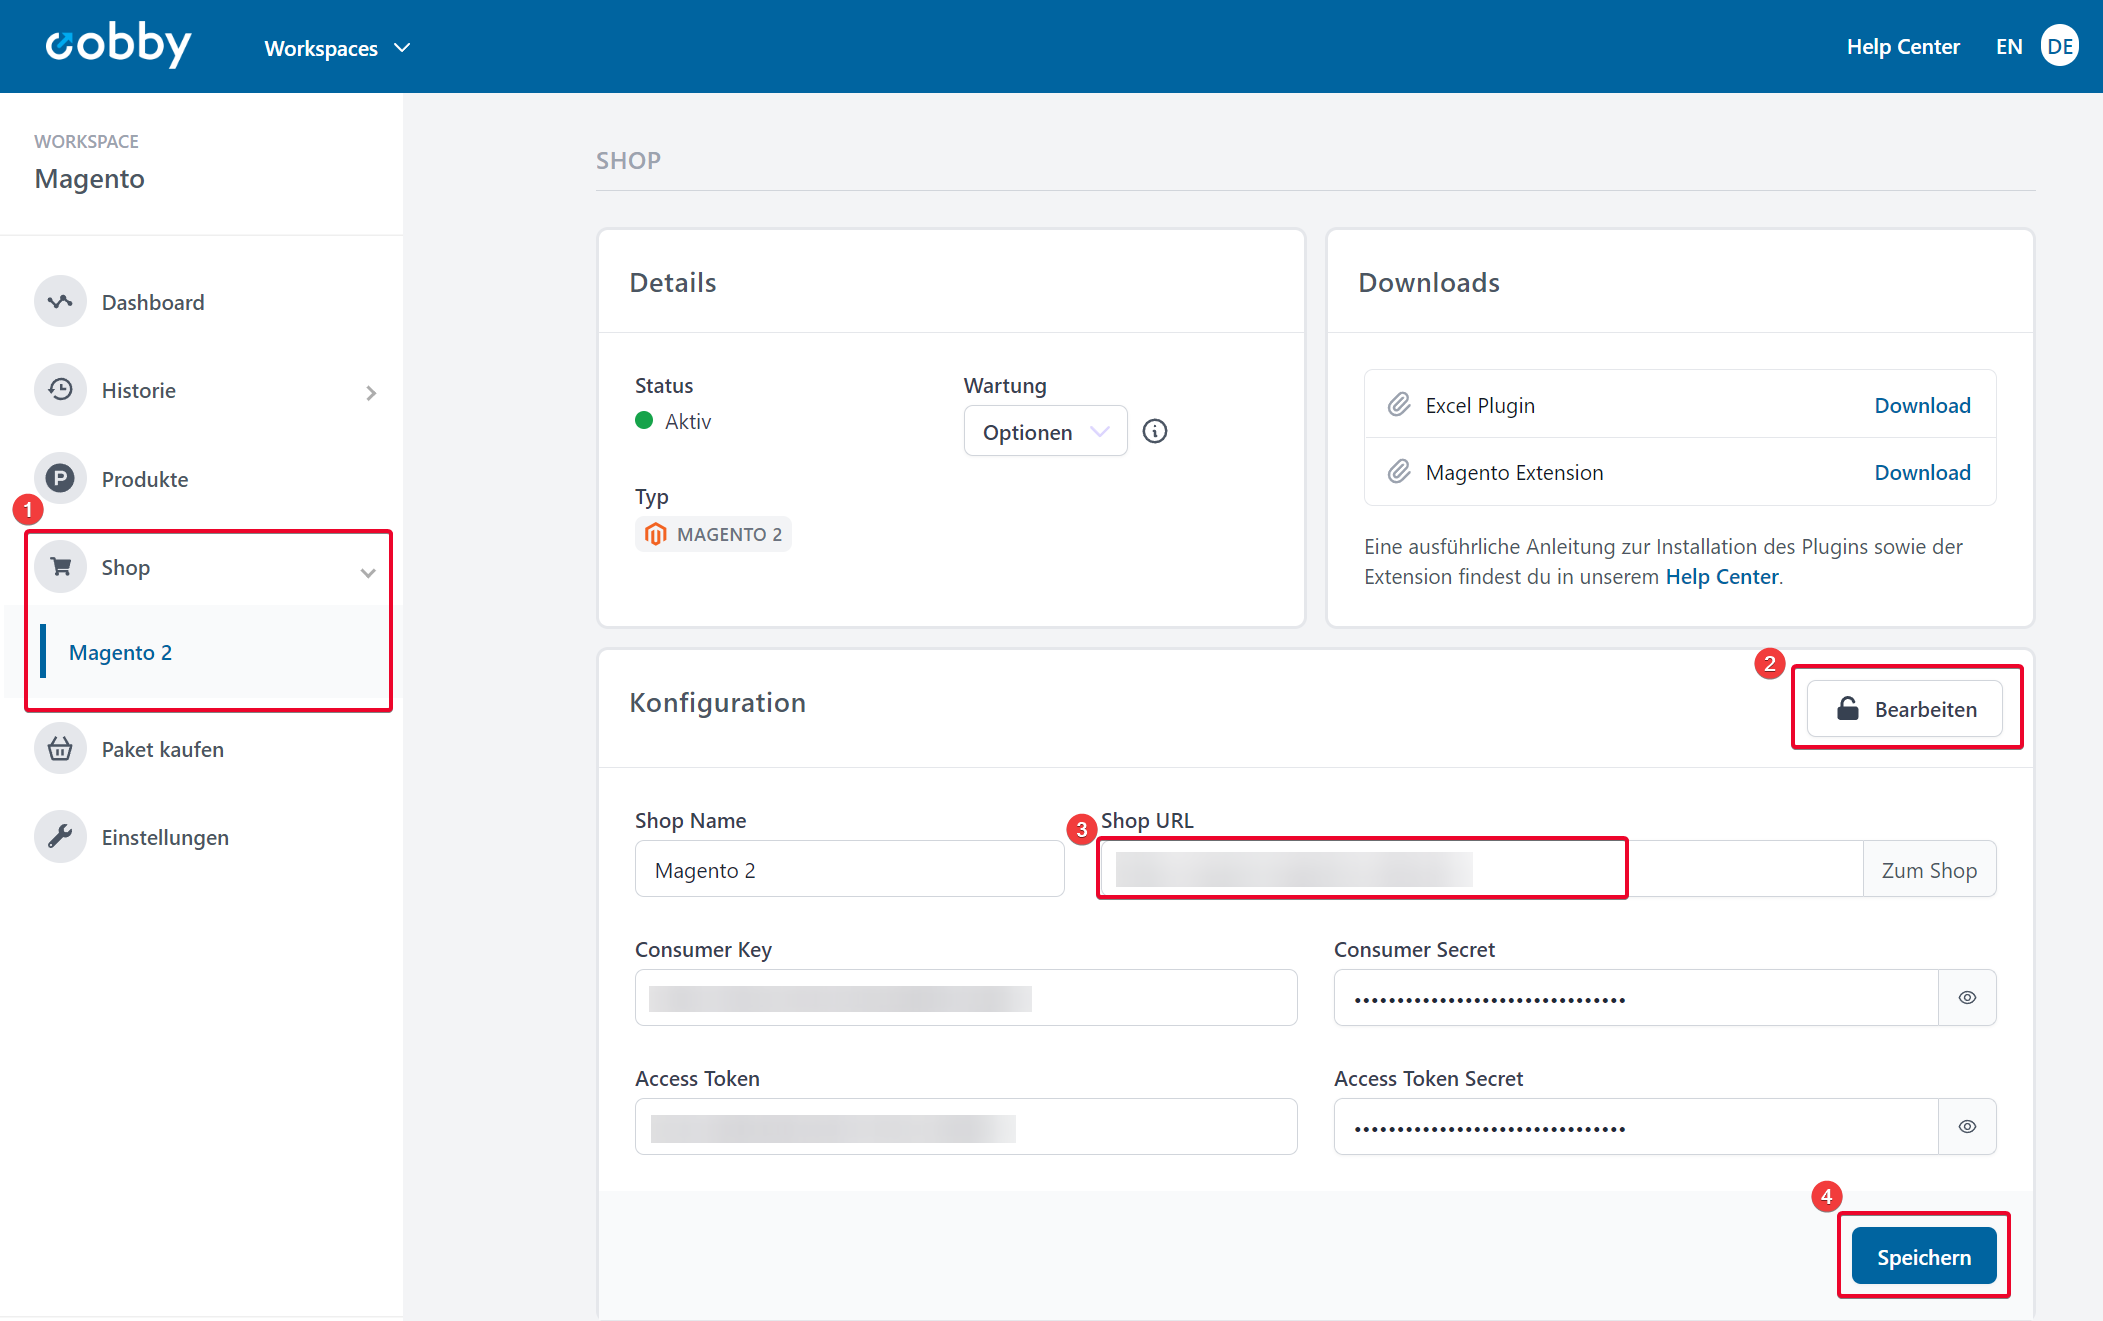Click the cobby logo
2103x1321 pixels.
pos(118,45)
